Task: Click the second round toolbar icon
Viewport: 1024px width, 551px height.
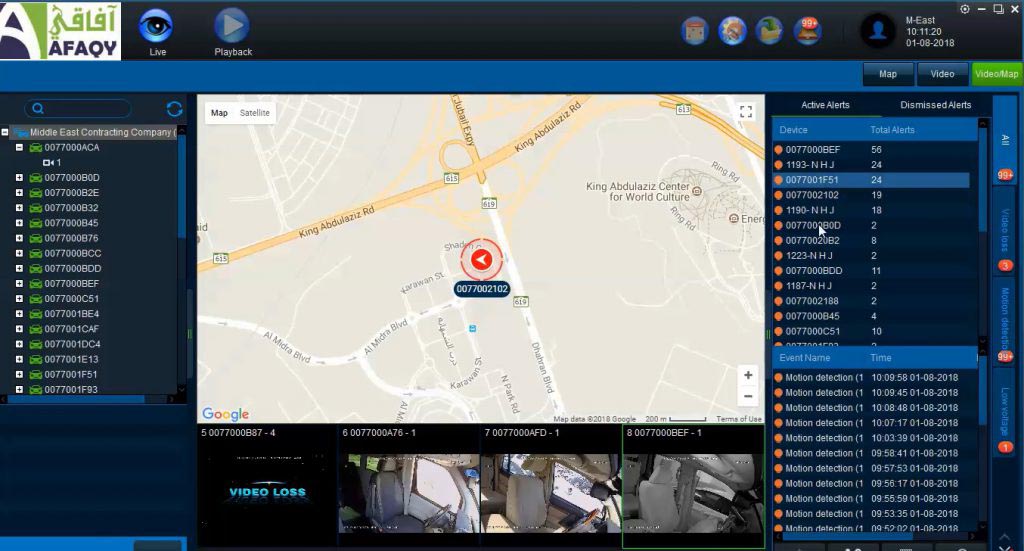Action: 732,31
